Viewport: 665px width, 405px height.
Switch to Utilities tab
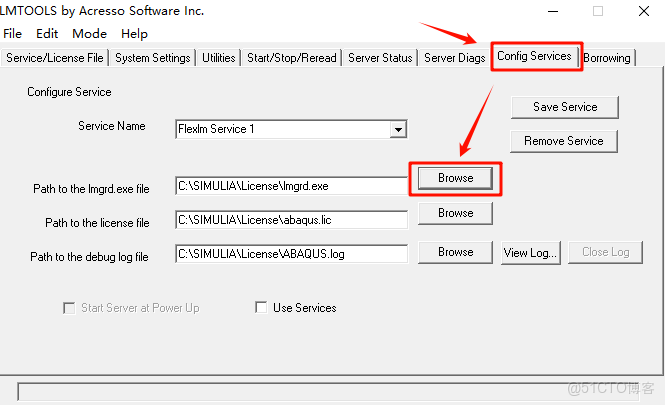point(218,58)
